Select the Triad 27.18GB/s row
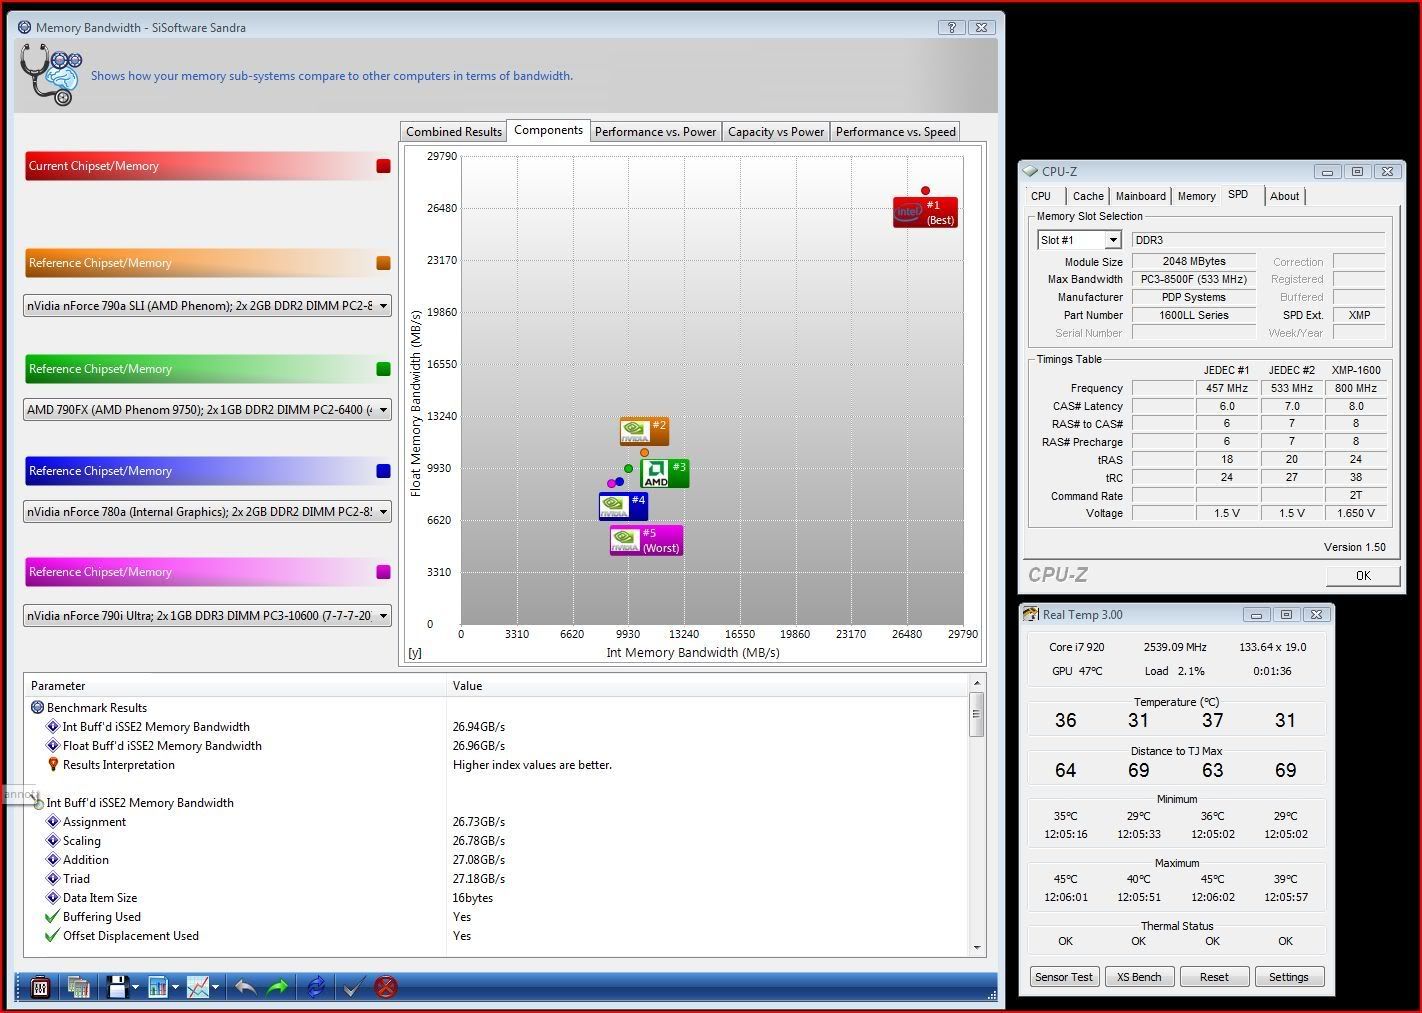This screenshot has width=1422, height=1013. click(497, 879)
